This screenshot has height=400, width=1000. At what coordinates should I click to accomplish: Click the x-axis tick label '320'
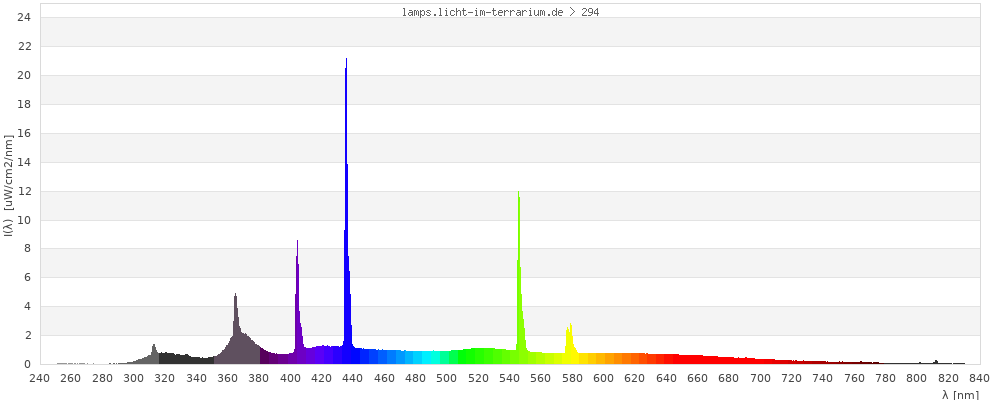tap(165, 378)
